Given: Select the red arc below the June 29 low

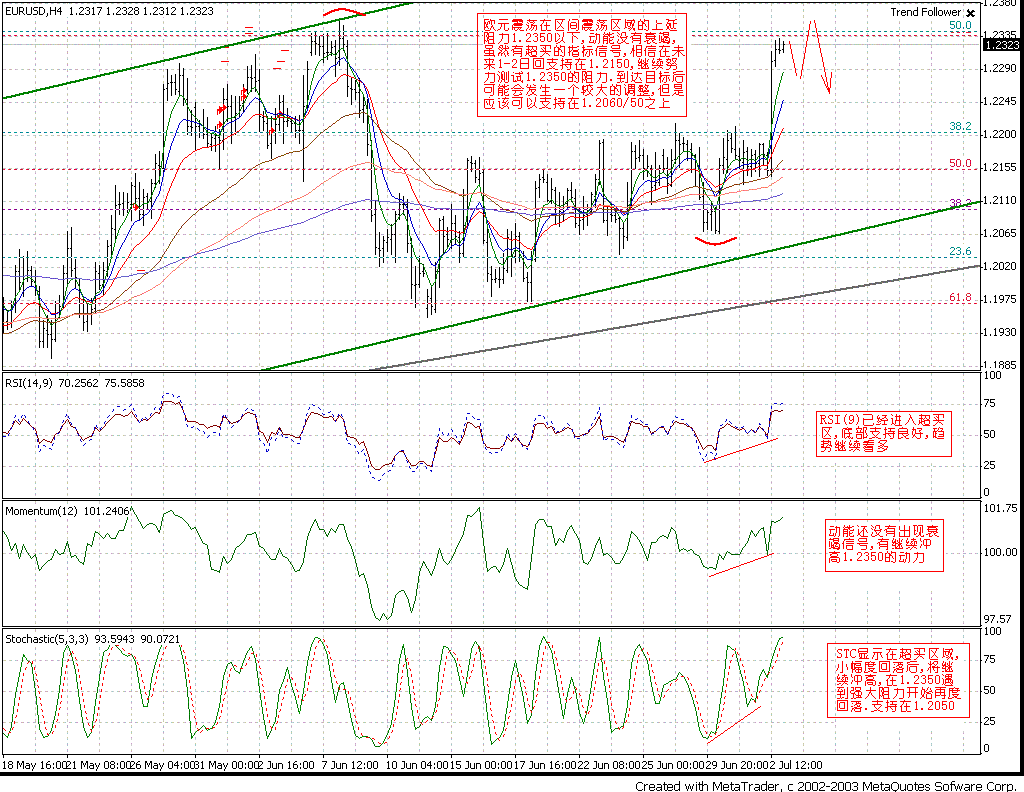Looking at the screenshot, I should pyautogui.click(x=716, y=241).
